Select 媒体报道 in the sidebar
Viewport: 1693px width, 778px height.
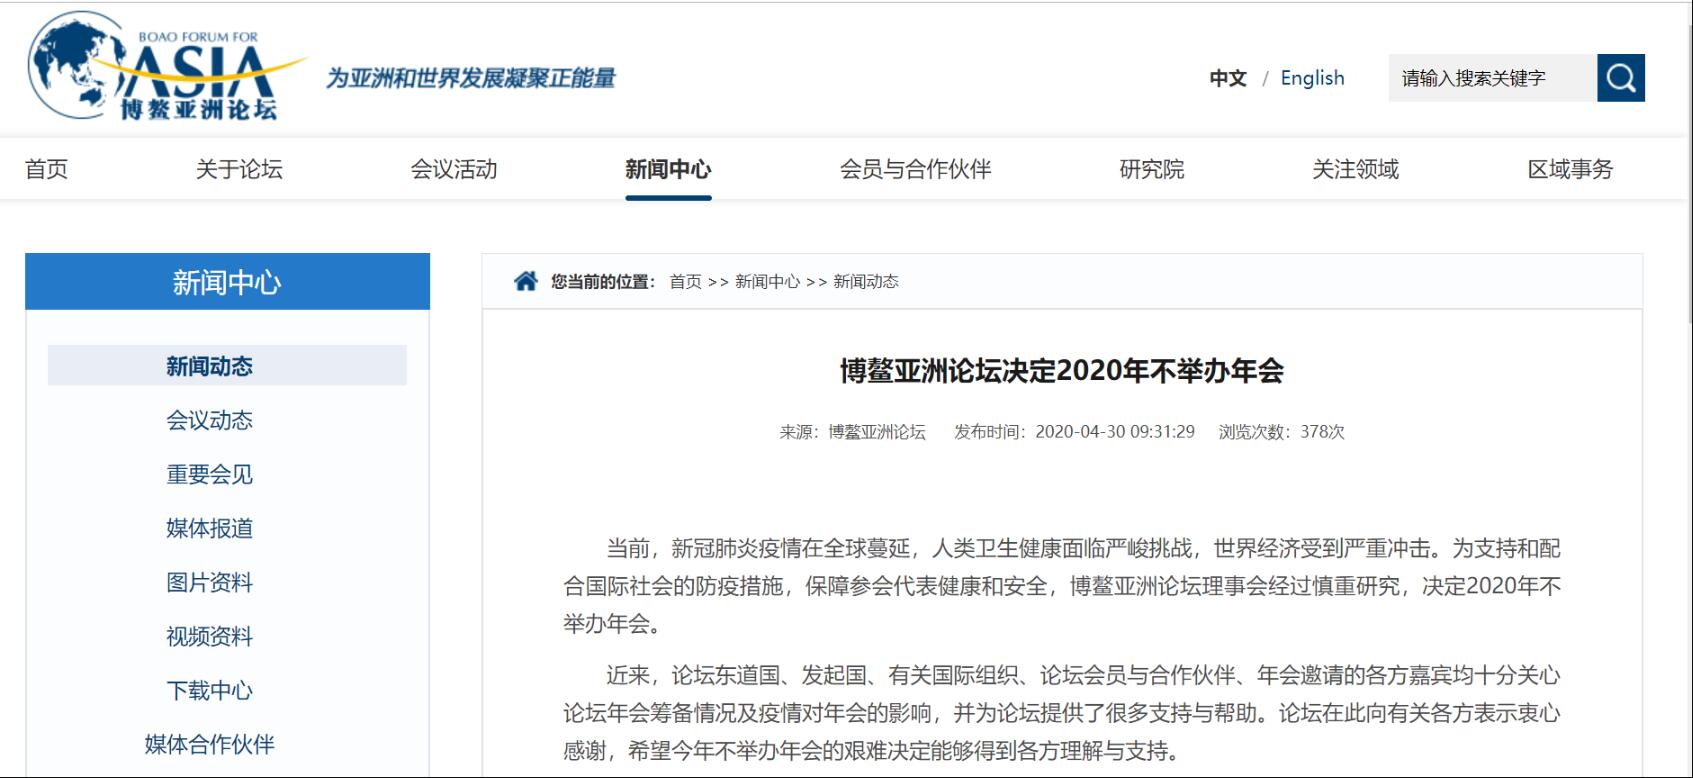209,528
